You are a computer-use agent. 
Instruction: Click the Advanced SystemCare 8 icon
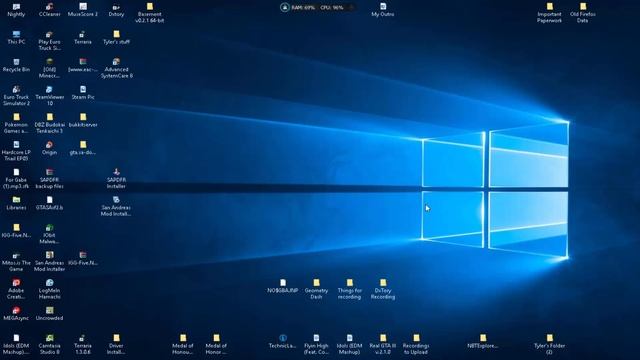[x=116, y=68]
